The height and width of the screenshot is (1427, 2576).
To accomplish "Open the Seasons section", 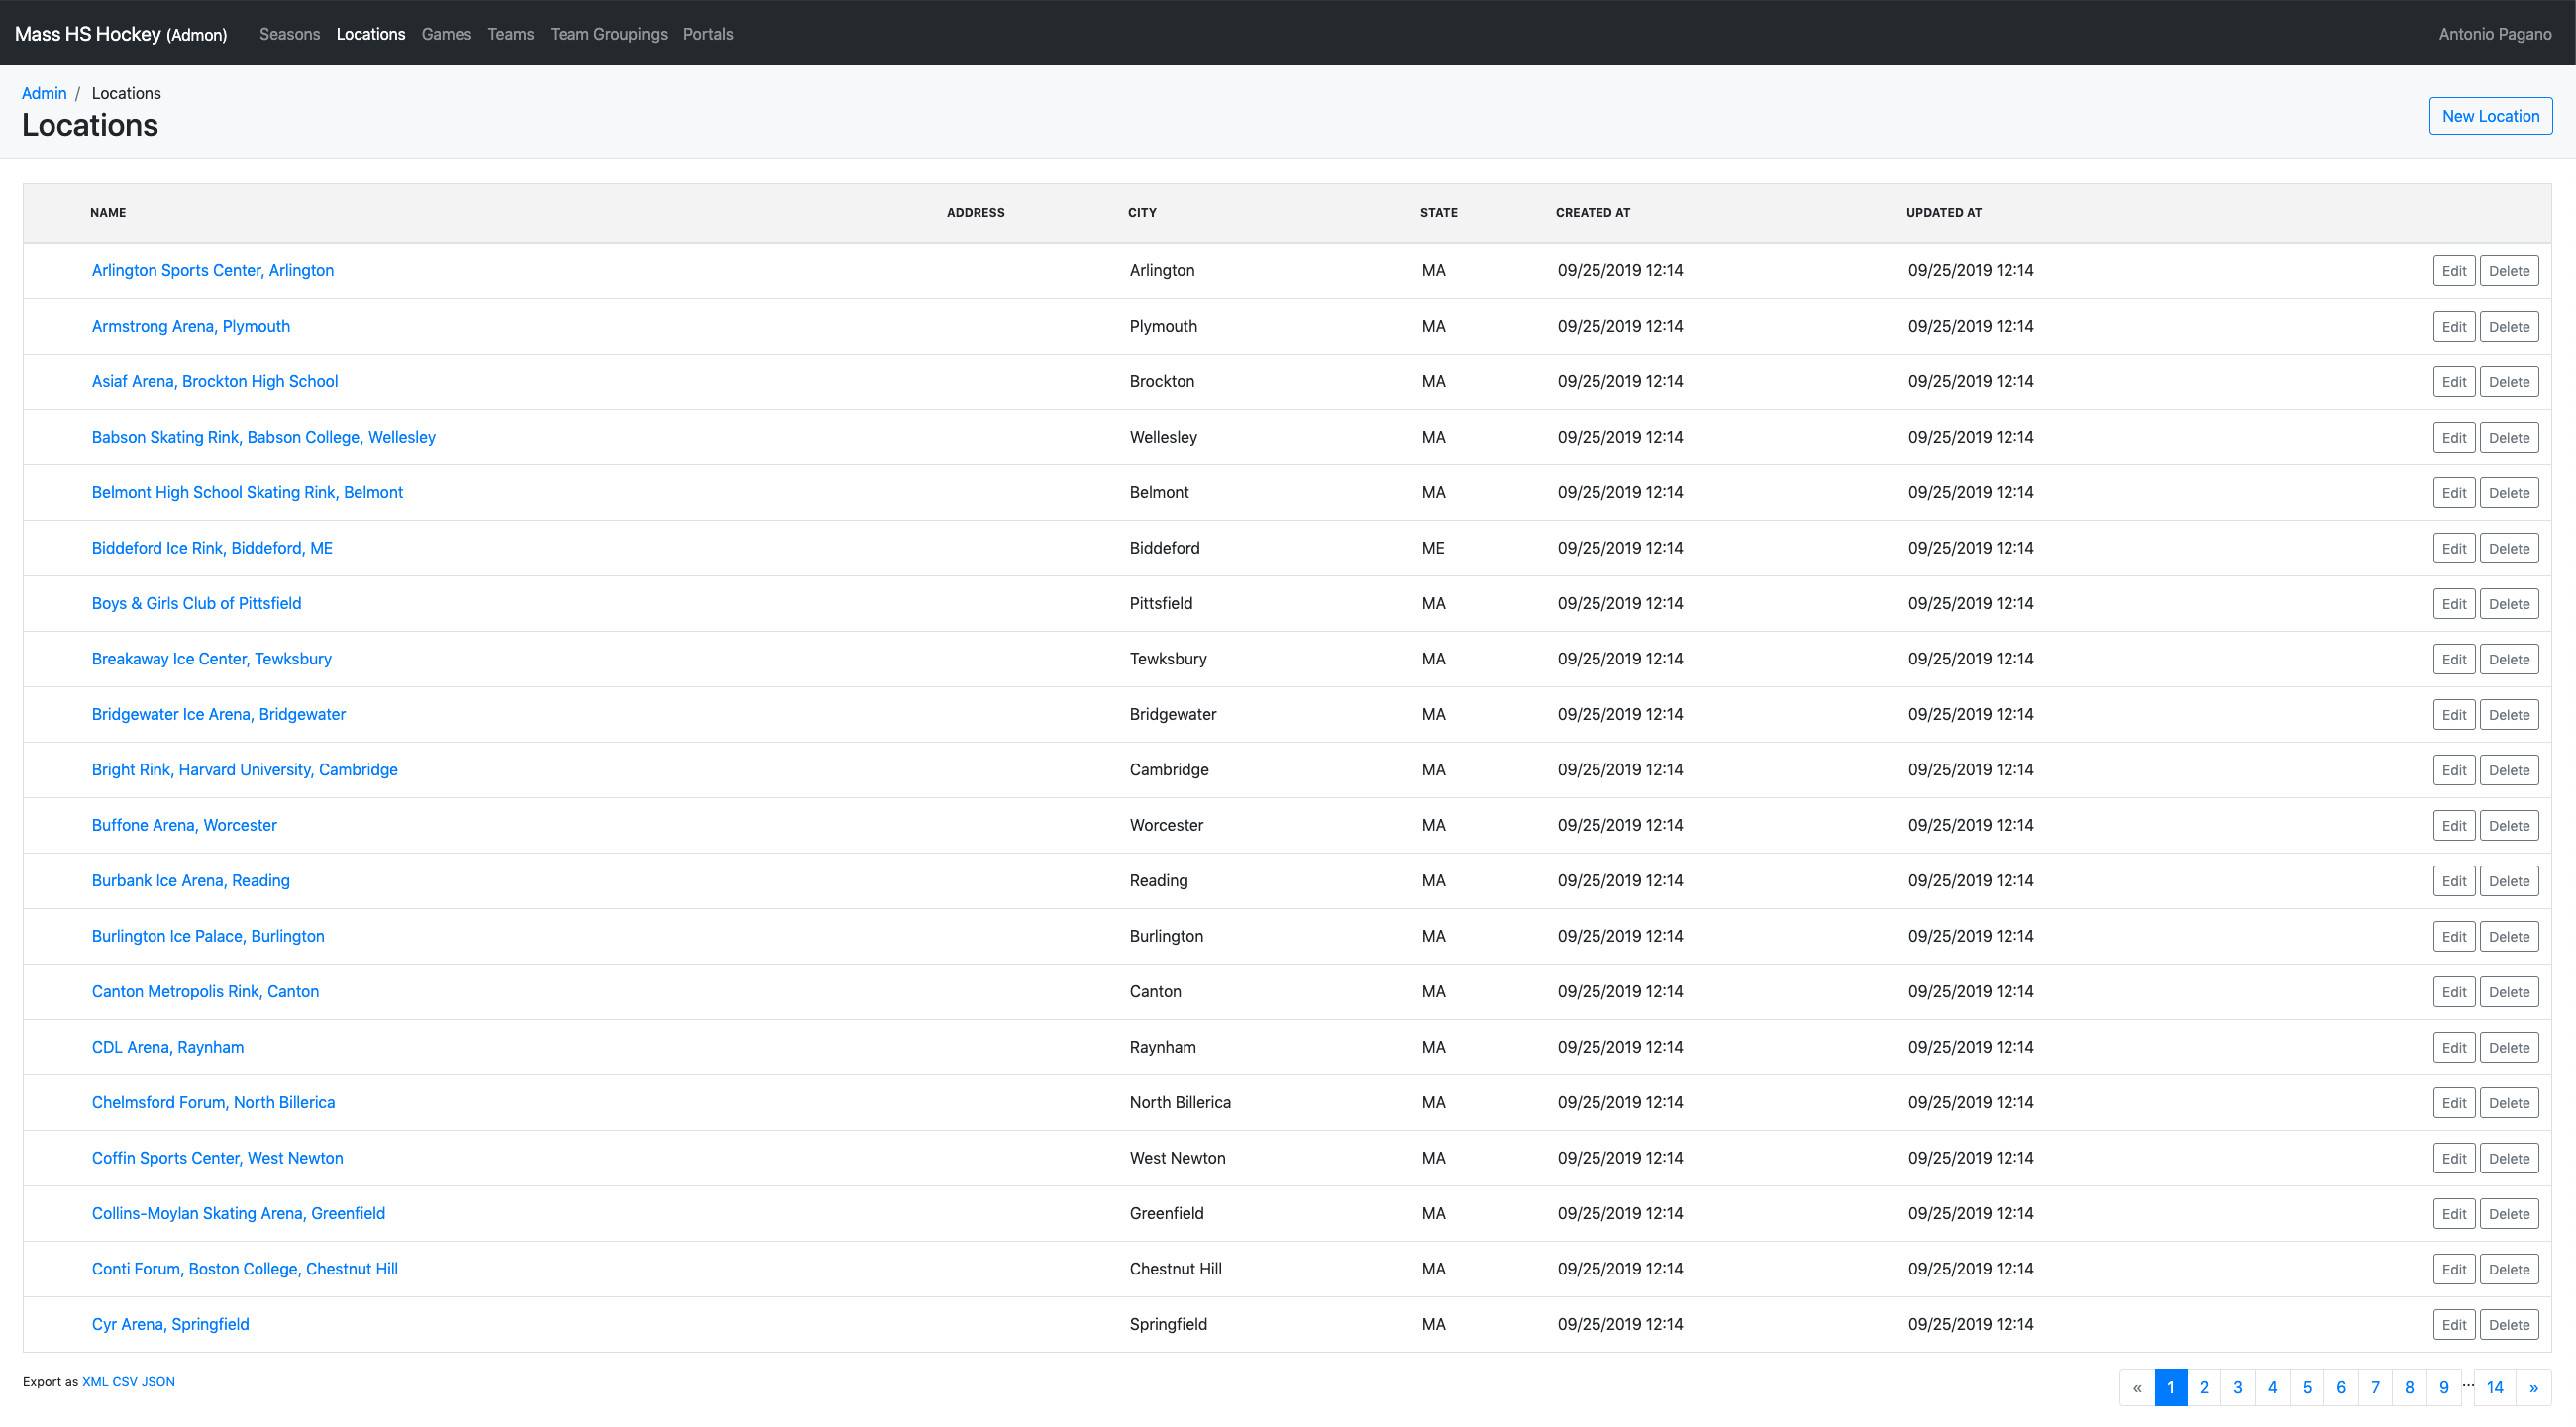I will pos(289,33).
